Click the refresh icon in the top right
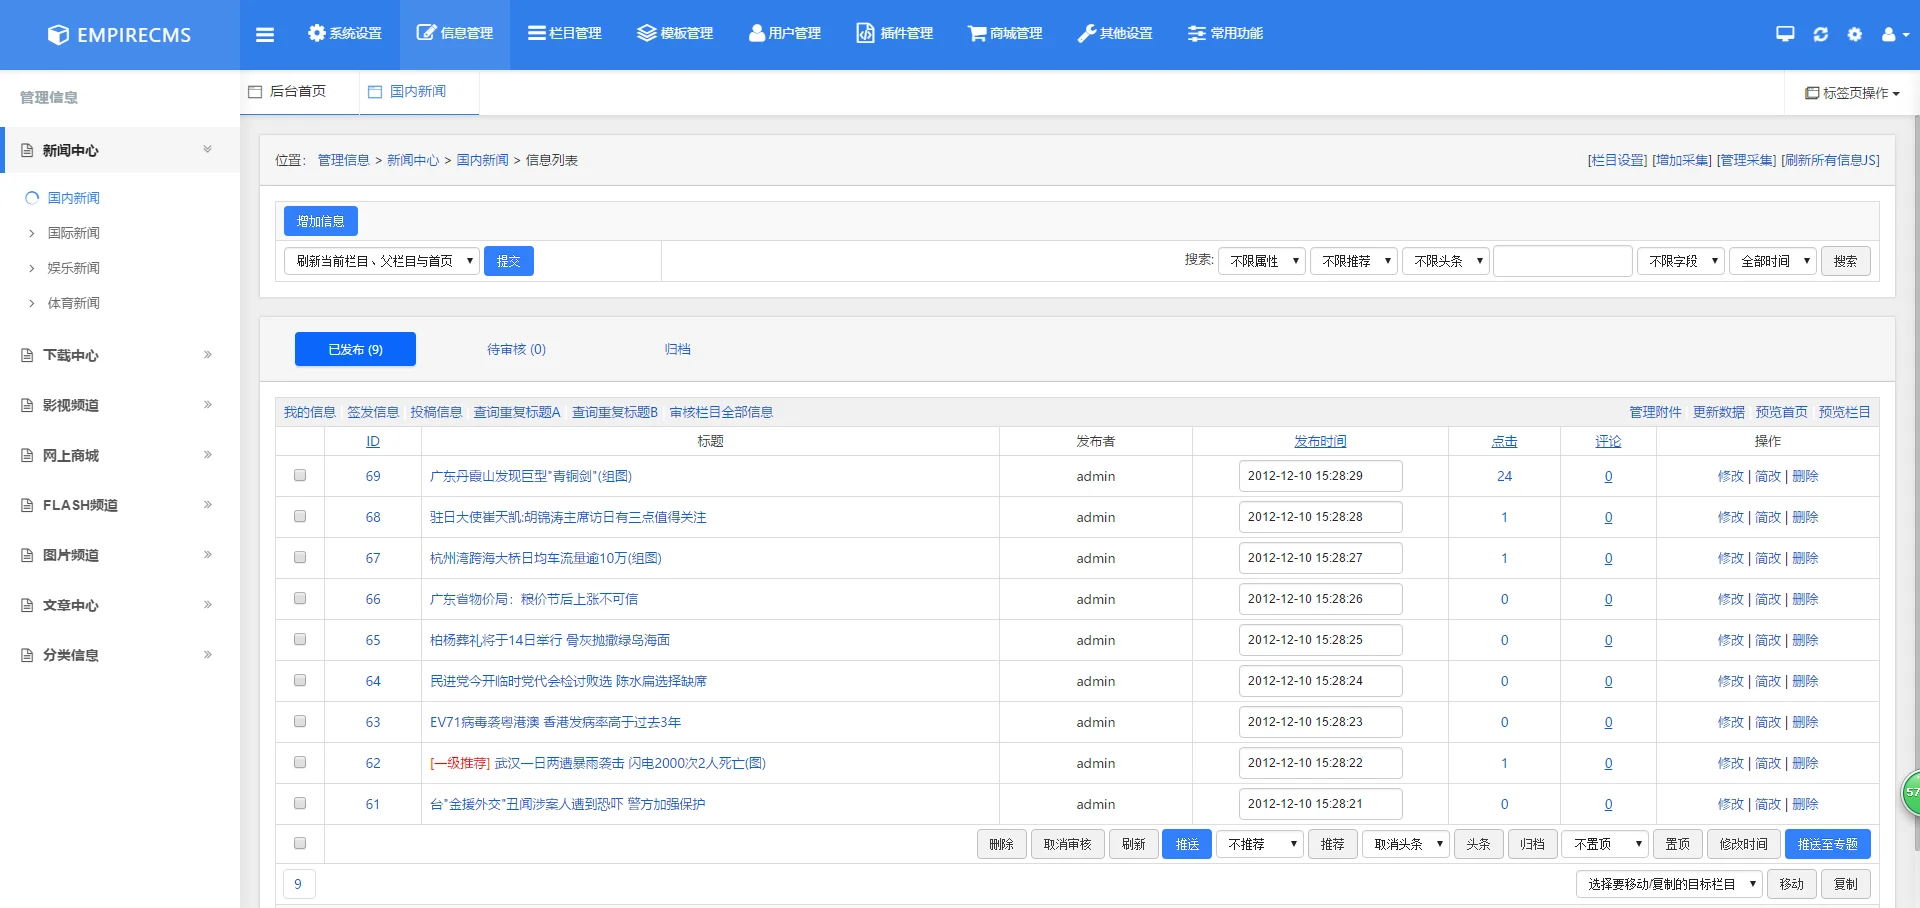Image resolution: width=1920 pixels, height=908 pixels. (1821, 33)
